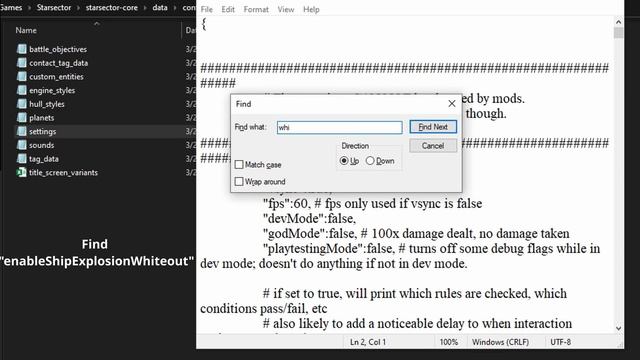
Task: Click the engine_styles file icon
Action: point(22,90)
